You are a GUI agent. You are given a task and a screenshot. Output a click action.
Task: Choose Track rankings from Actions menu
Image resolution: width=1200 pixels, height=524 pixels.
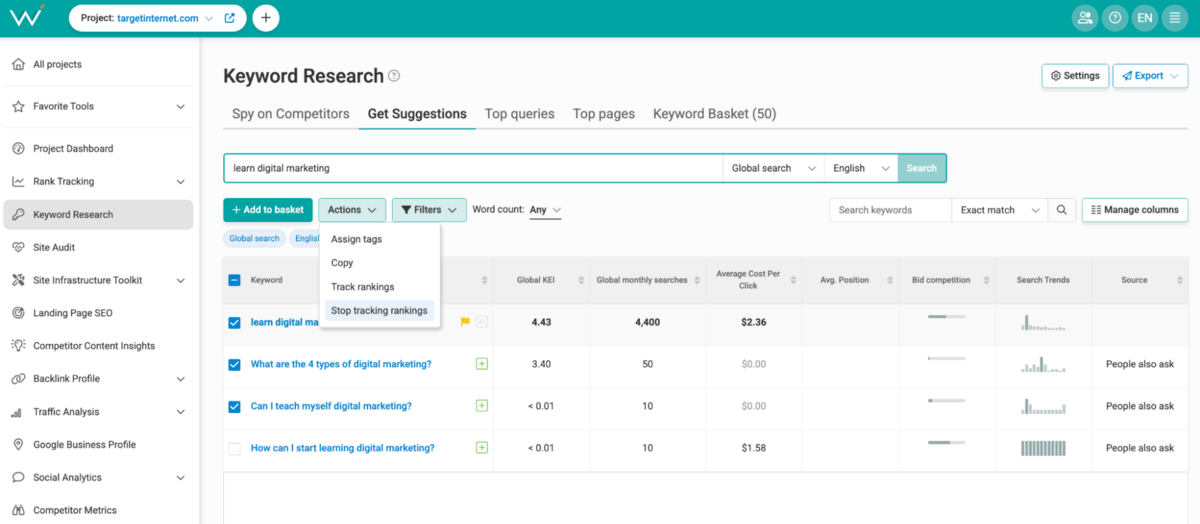pos(379,287)
